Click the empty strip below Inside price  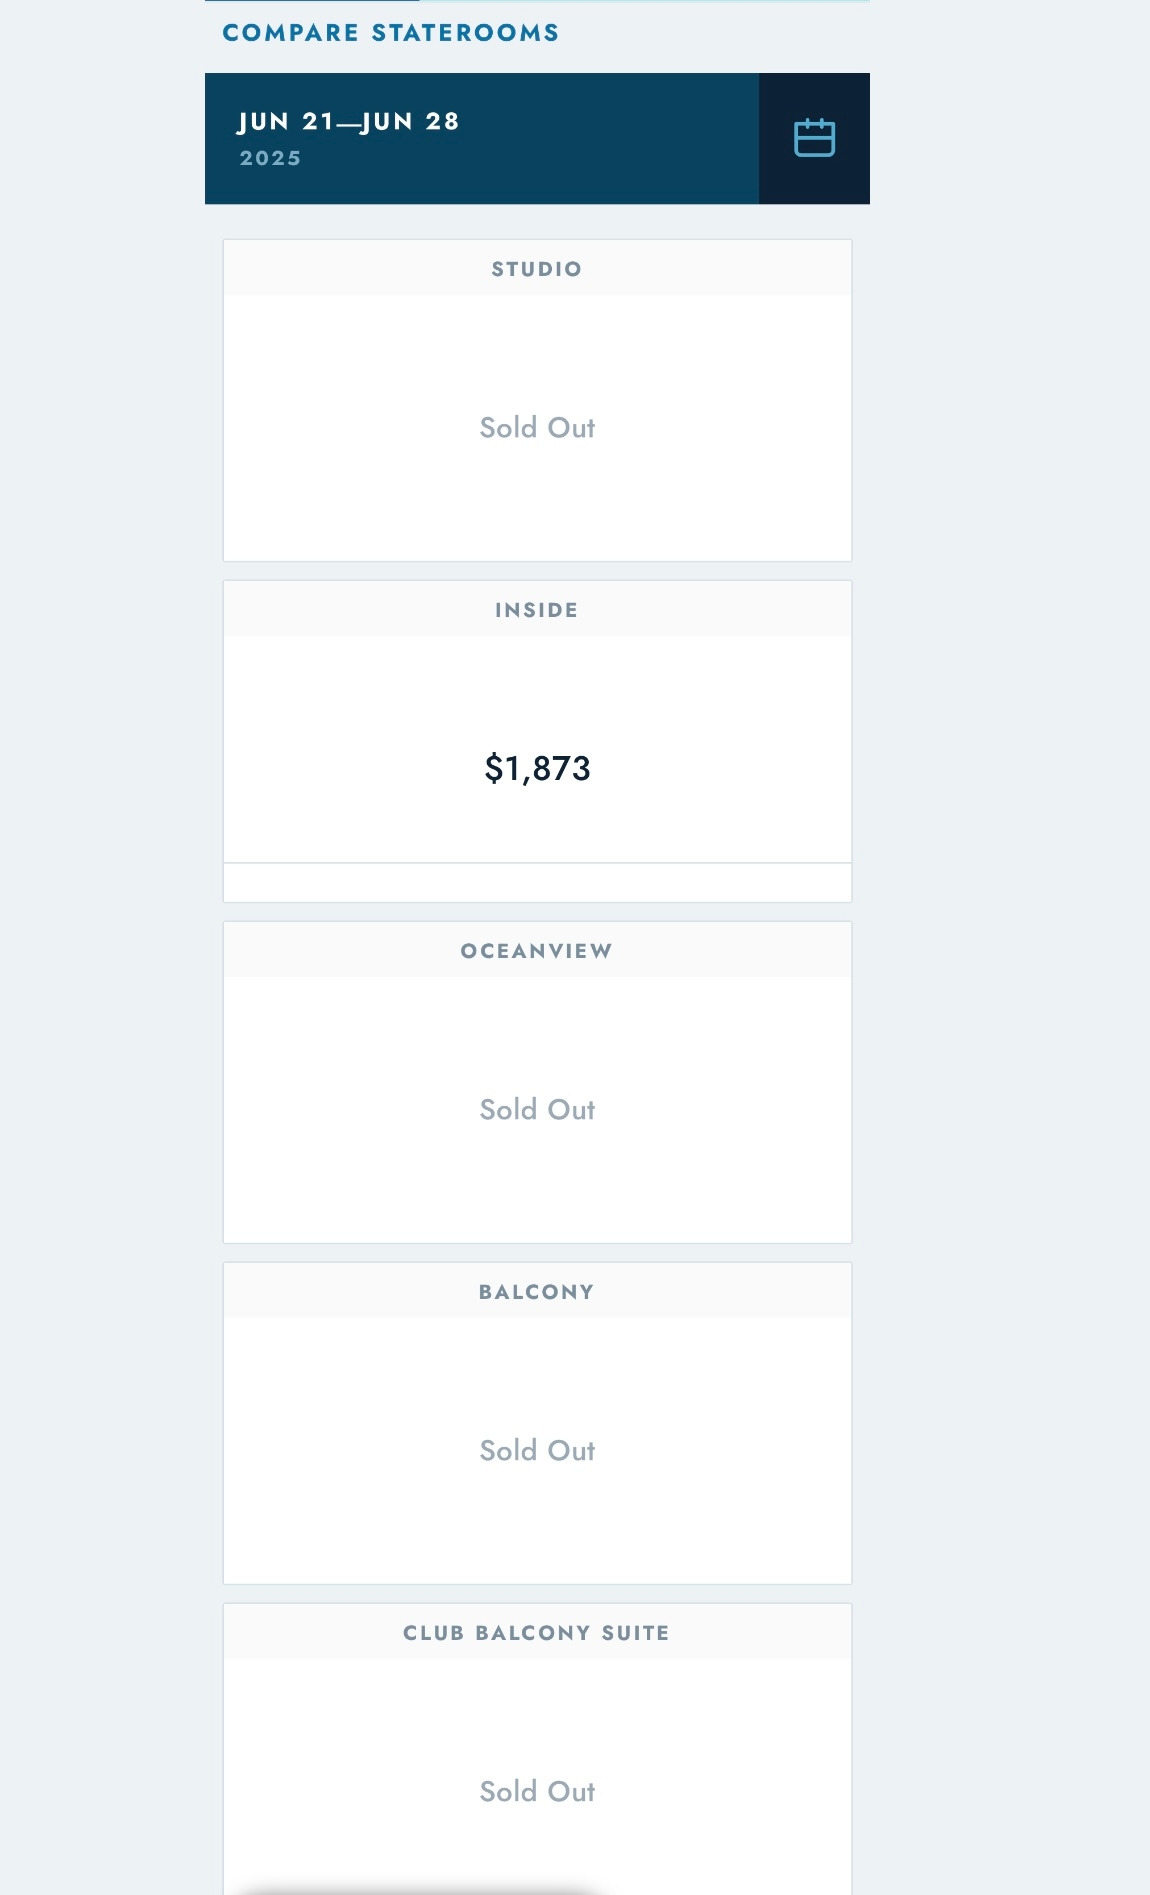click(537, 883)
